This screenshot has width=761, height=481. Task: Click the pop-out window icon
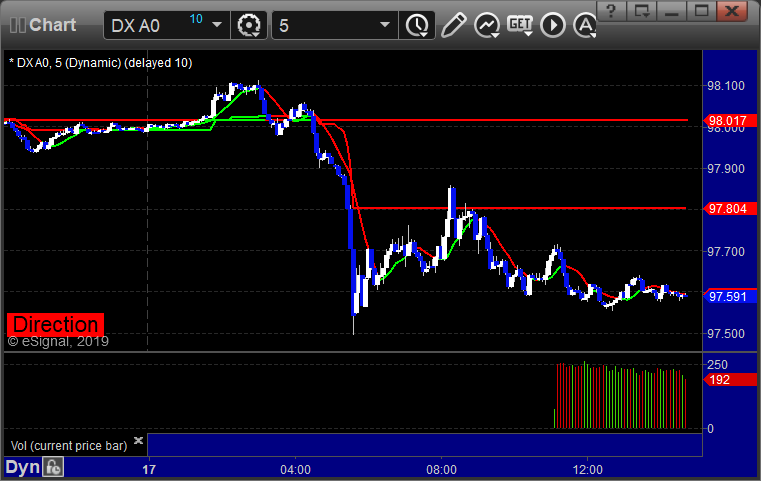(x=642, y=11)
